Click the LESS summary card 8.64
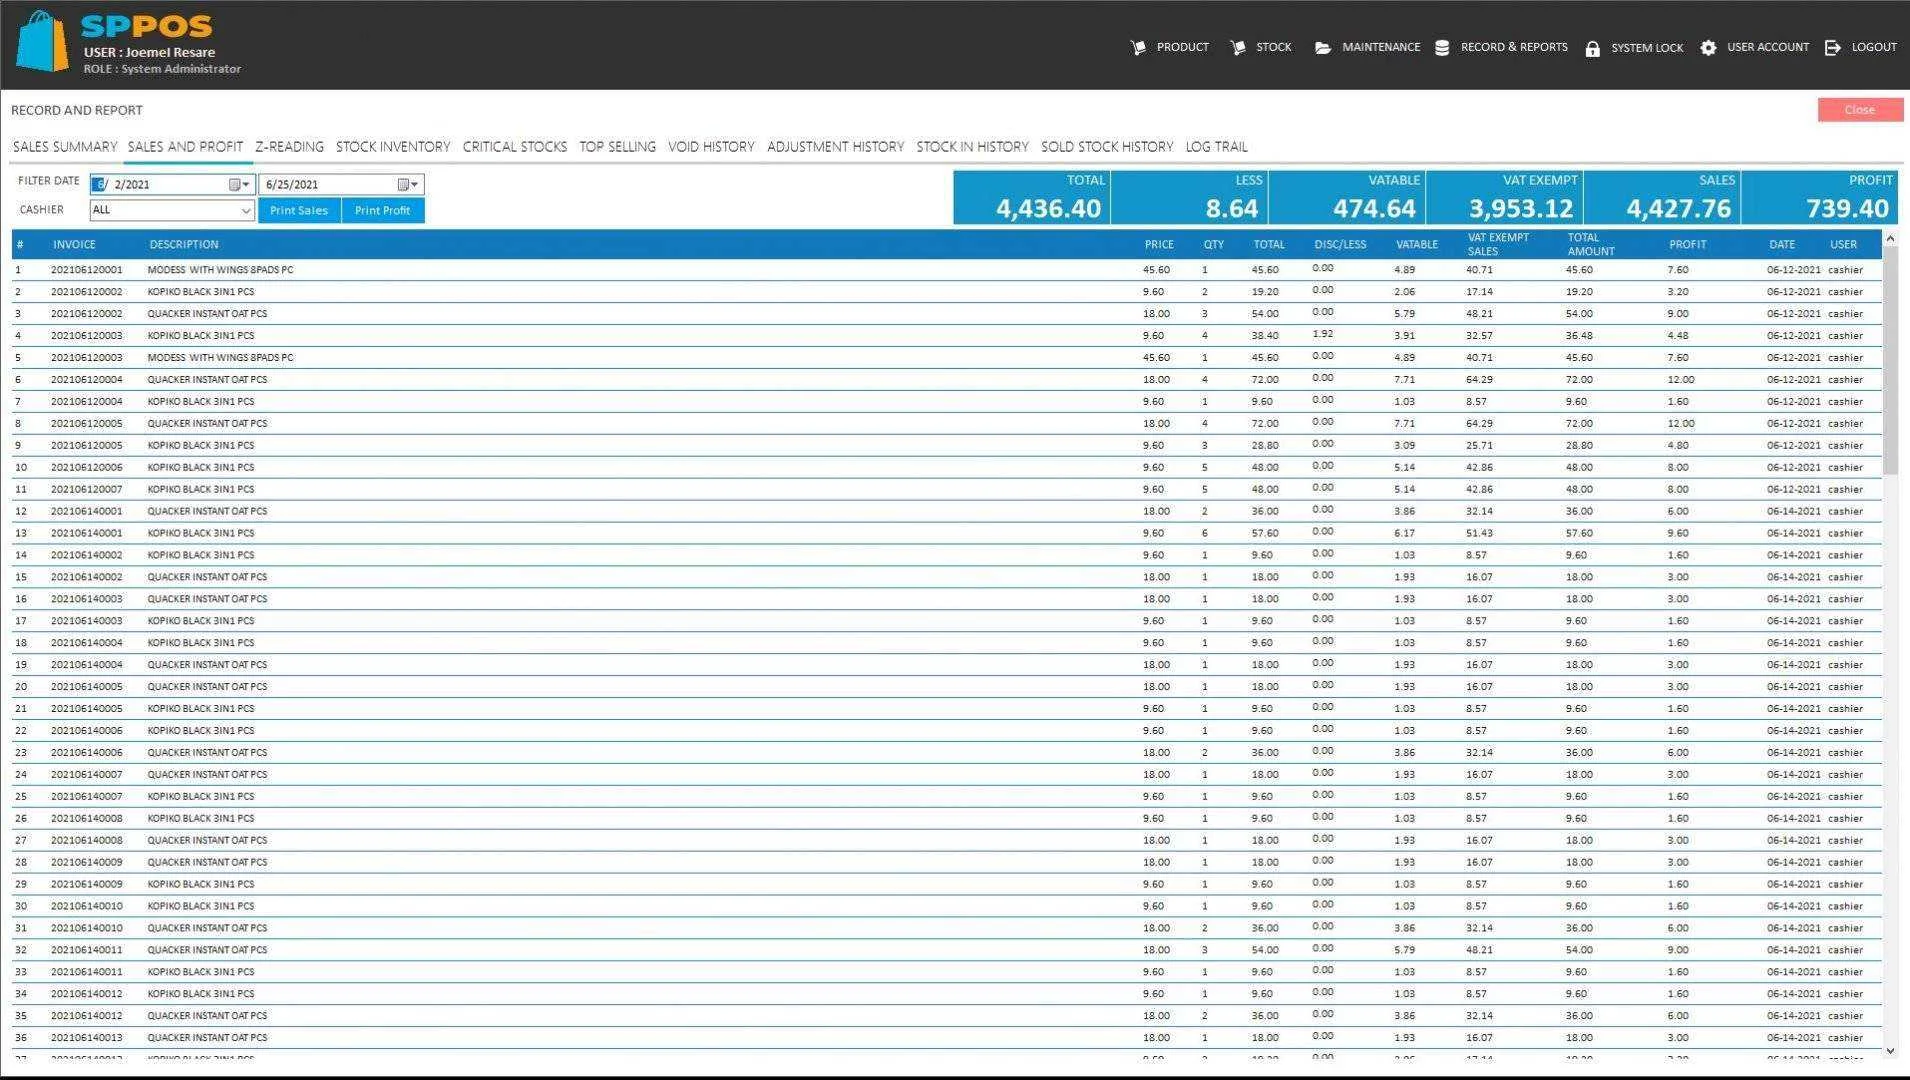1910x1080 pixels. [x=1189, y=197]
